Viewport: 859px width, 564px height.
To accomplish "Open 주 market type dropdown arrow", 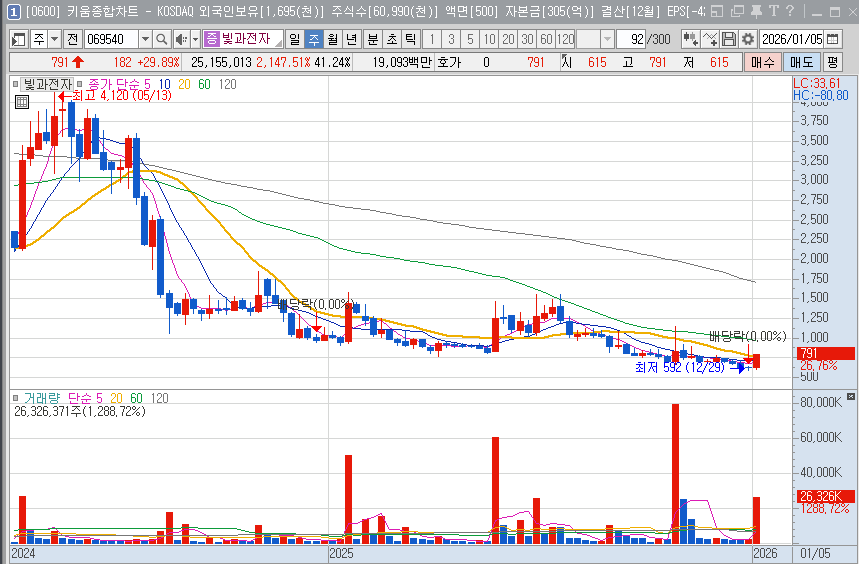I will click(x=55, y=39).
